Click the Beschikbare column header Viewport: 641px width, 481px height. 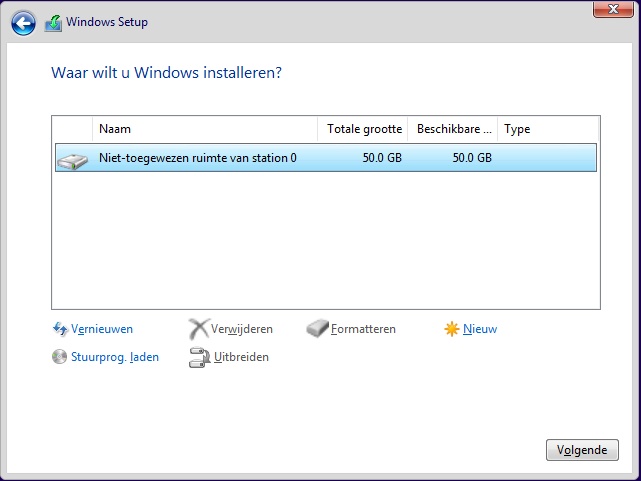coord(452,129)
